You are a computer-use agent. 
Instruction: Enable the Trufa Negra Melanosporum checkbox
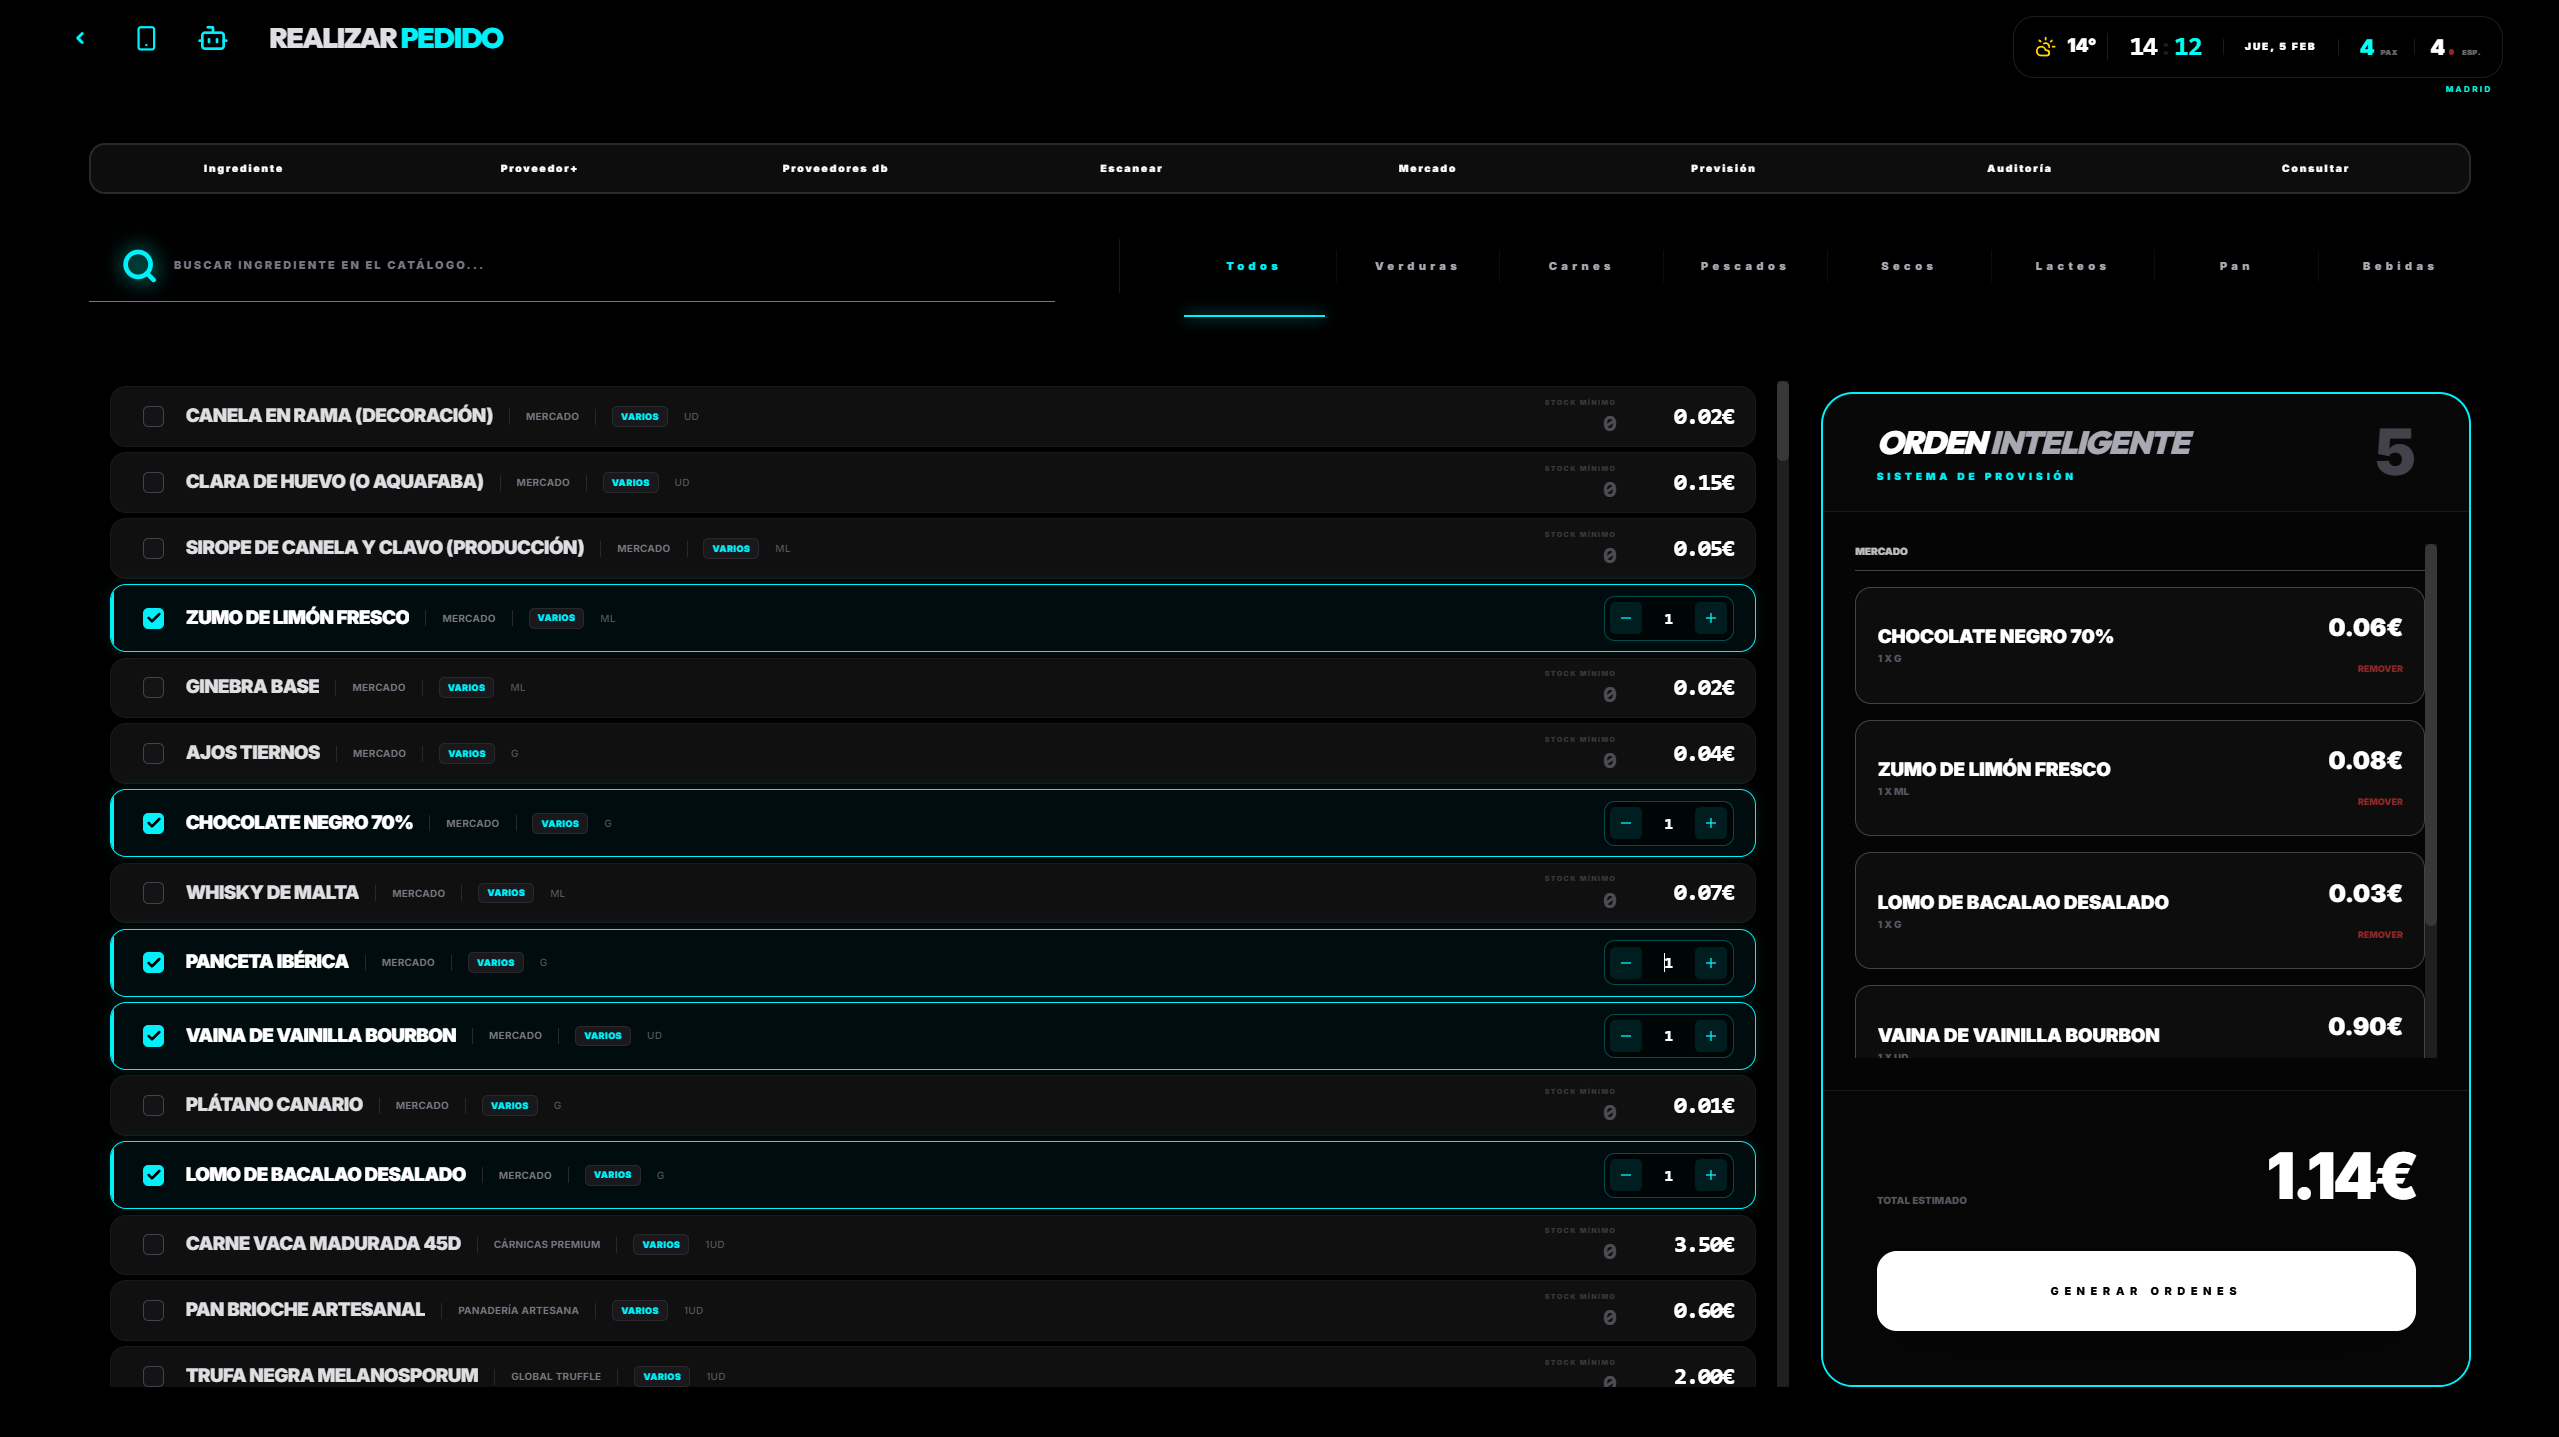point(153,1375)
